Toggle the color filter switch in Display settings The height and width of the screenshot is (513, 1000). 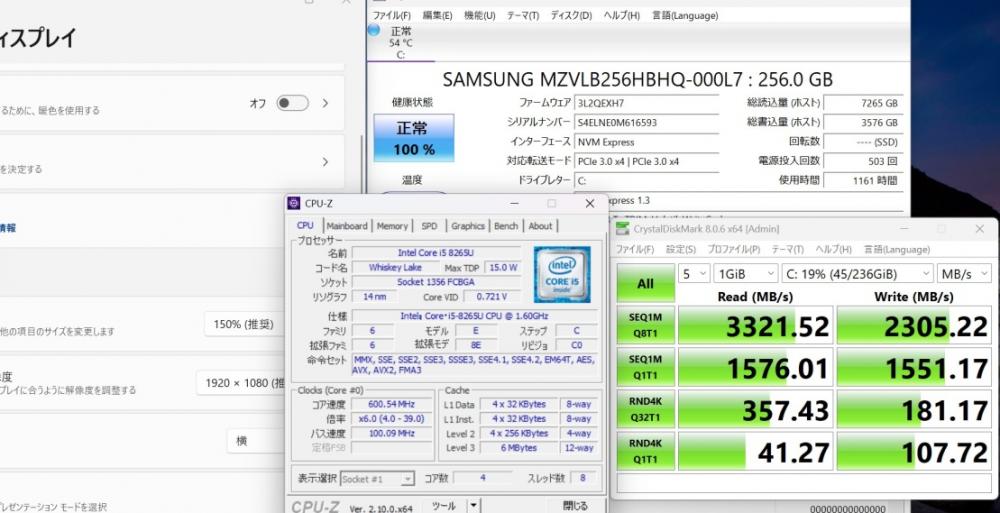(293, 103)
